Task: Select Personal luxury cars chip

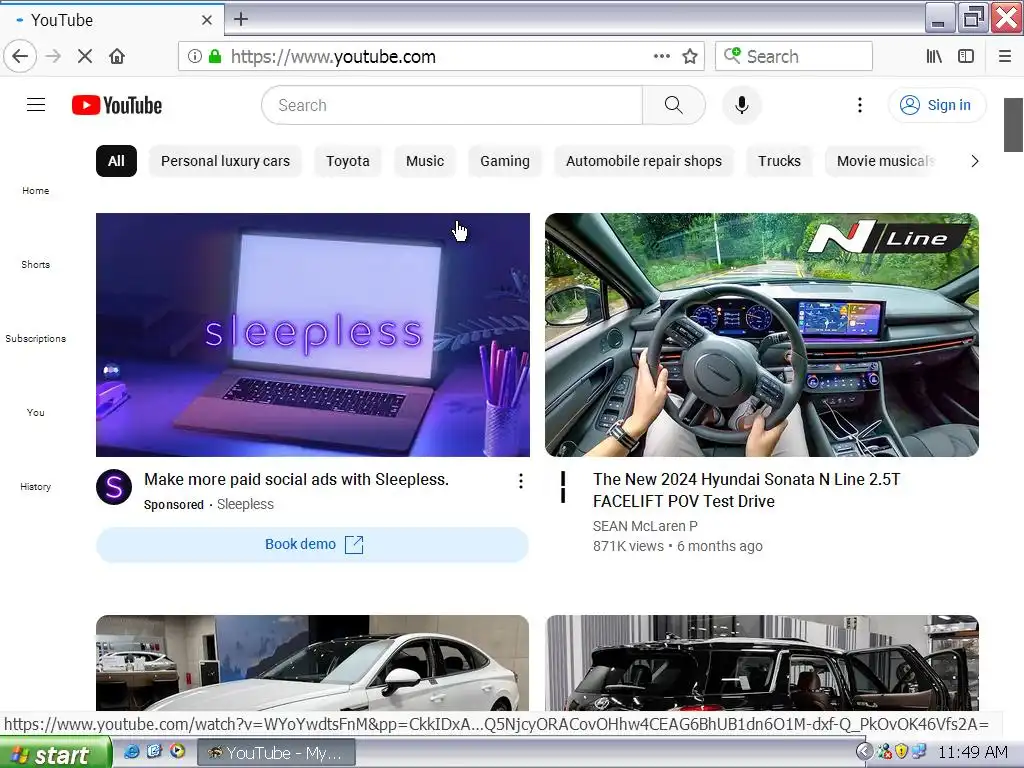Action: coord(225,161)
